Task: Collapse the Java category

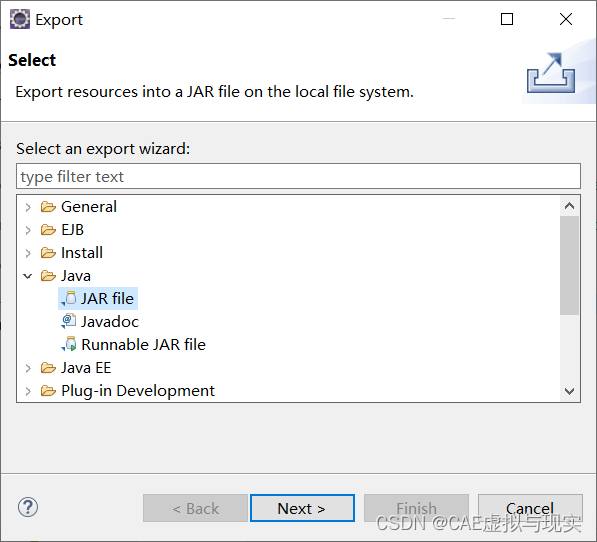Action: click(x=27, y=276)
